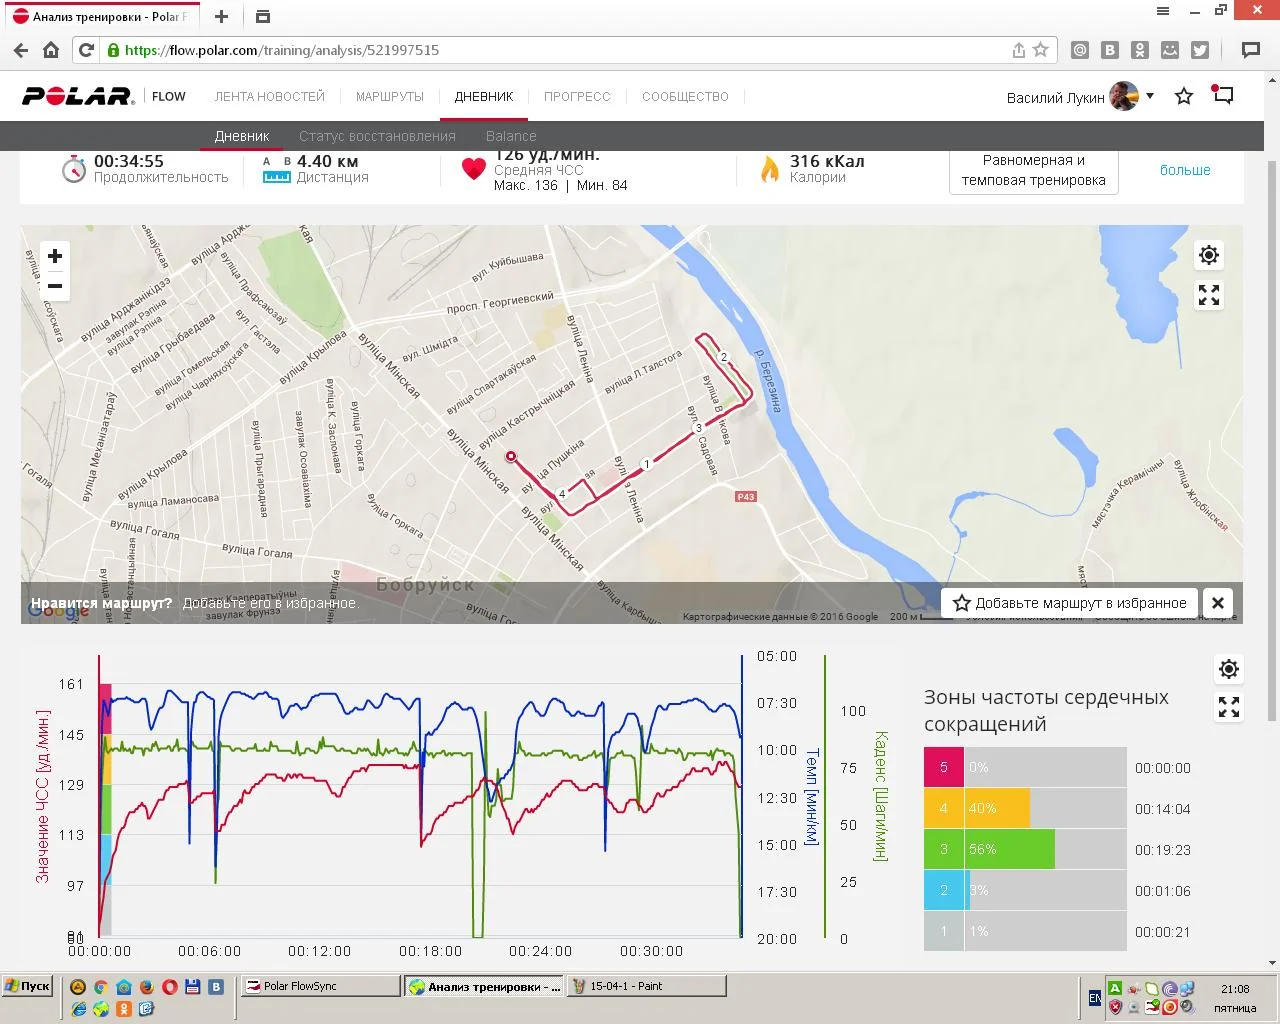Viewport: 1280px width, 1024px height.
Task: Click Добавьте маршрут в избранное button
Action: (1069, 603)
